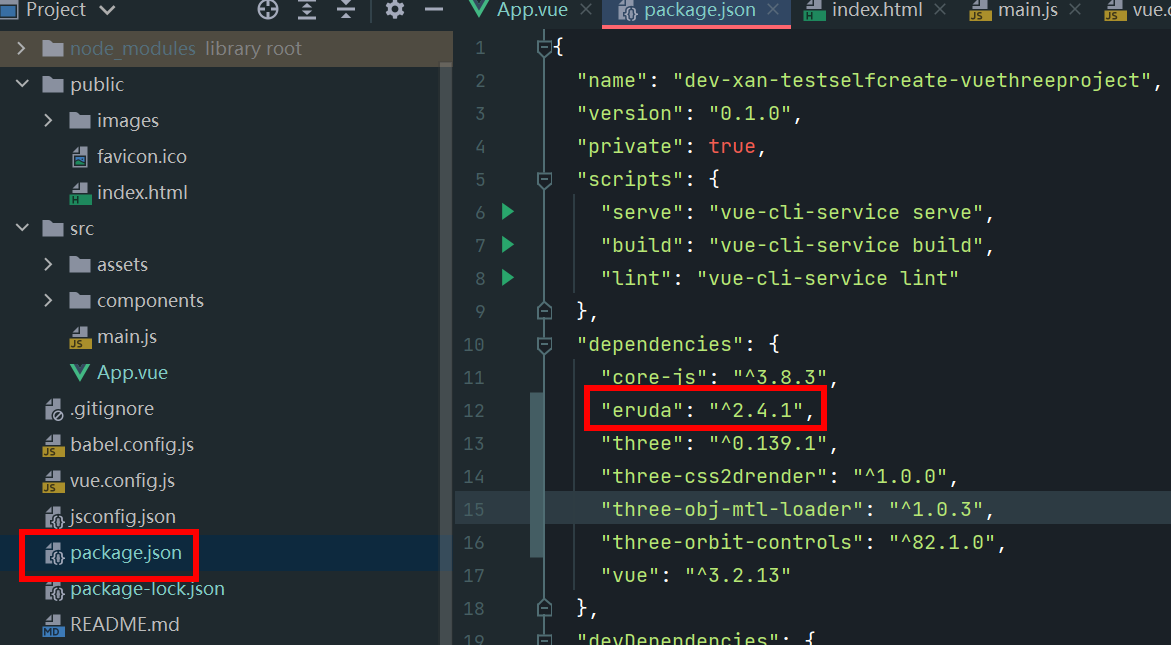Switch to the App.vue editor tab
Screen dimensions: 1171x645
532,10
